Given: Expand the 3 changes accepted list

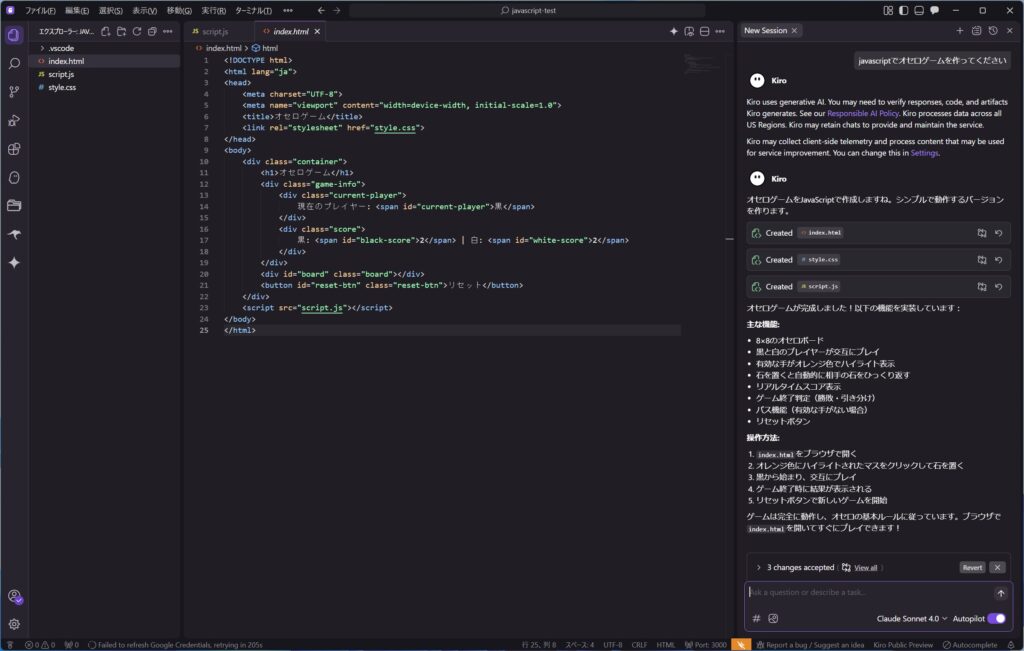Looking at the screenshot, I should (758, 567).
